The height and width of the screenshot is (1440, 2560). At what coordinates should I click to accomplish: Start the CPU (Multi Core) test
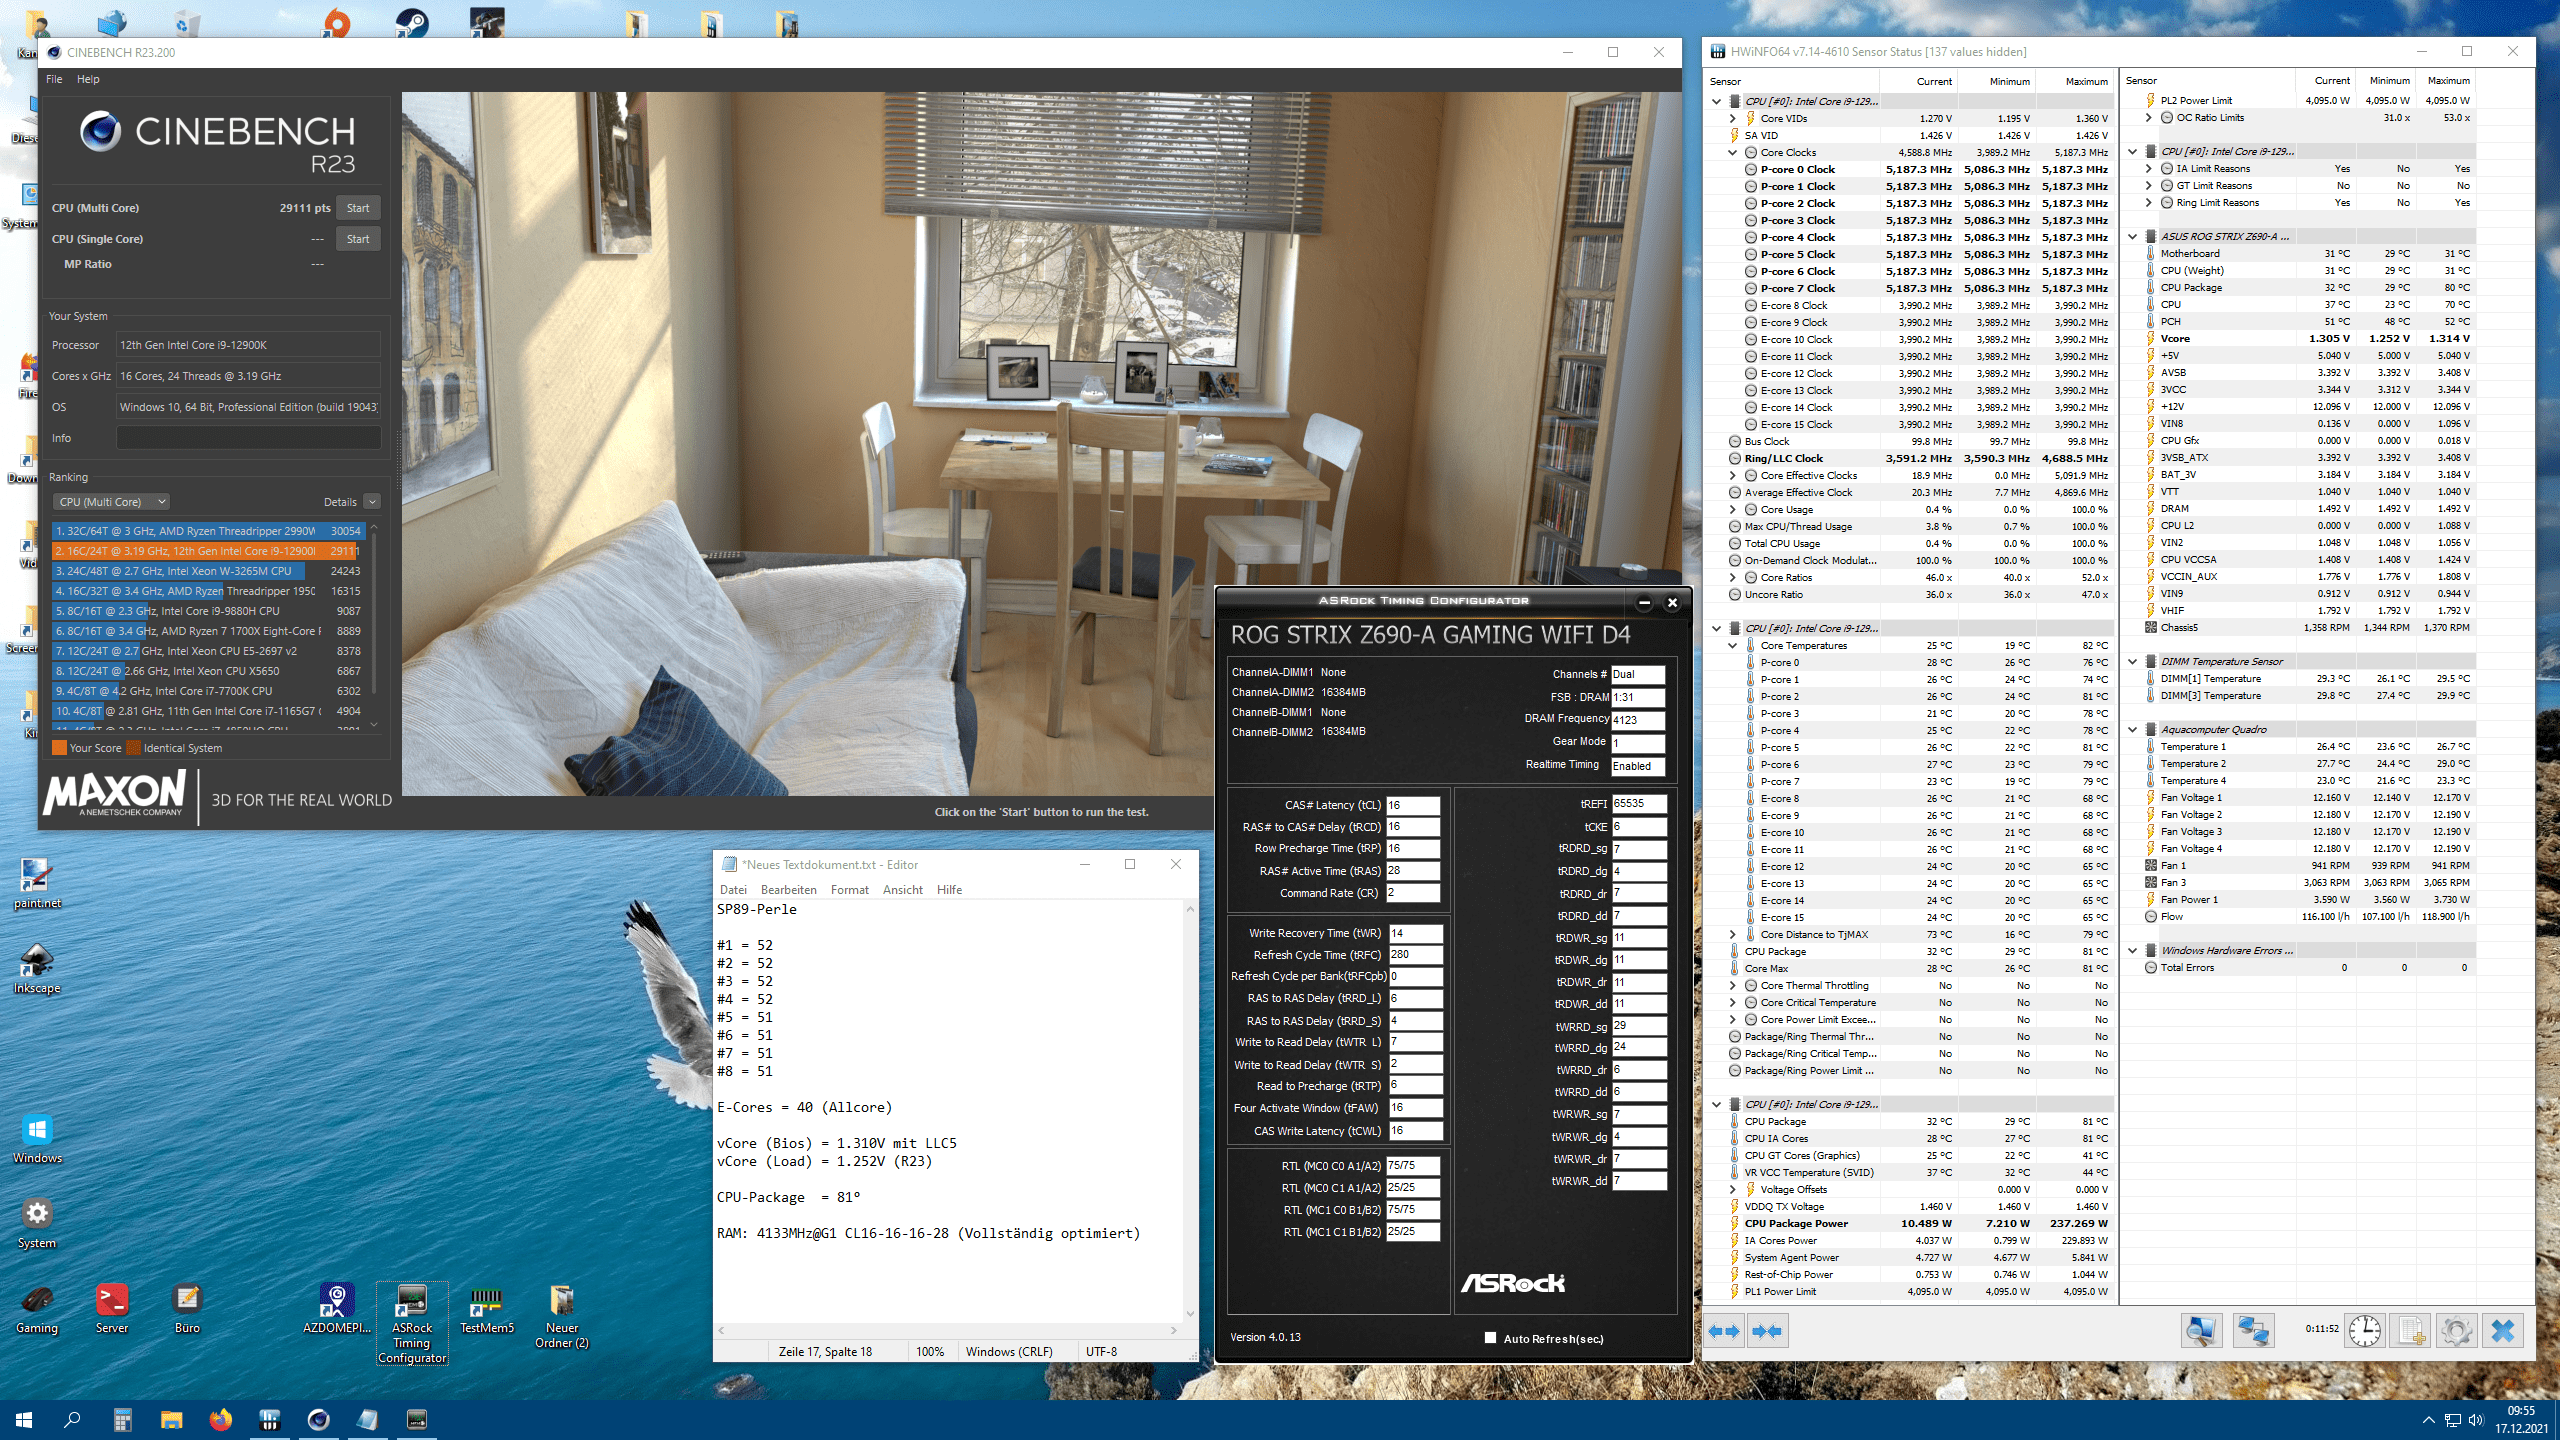(358, 208)
